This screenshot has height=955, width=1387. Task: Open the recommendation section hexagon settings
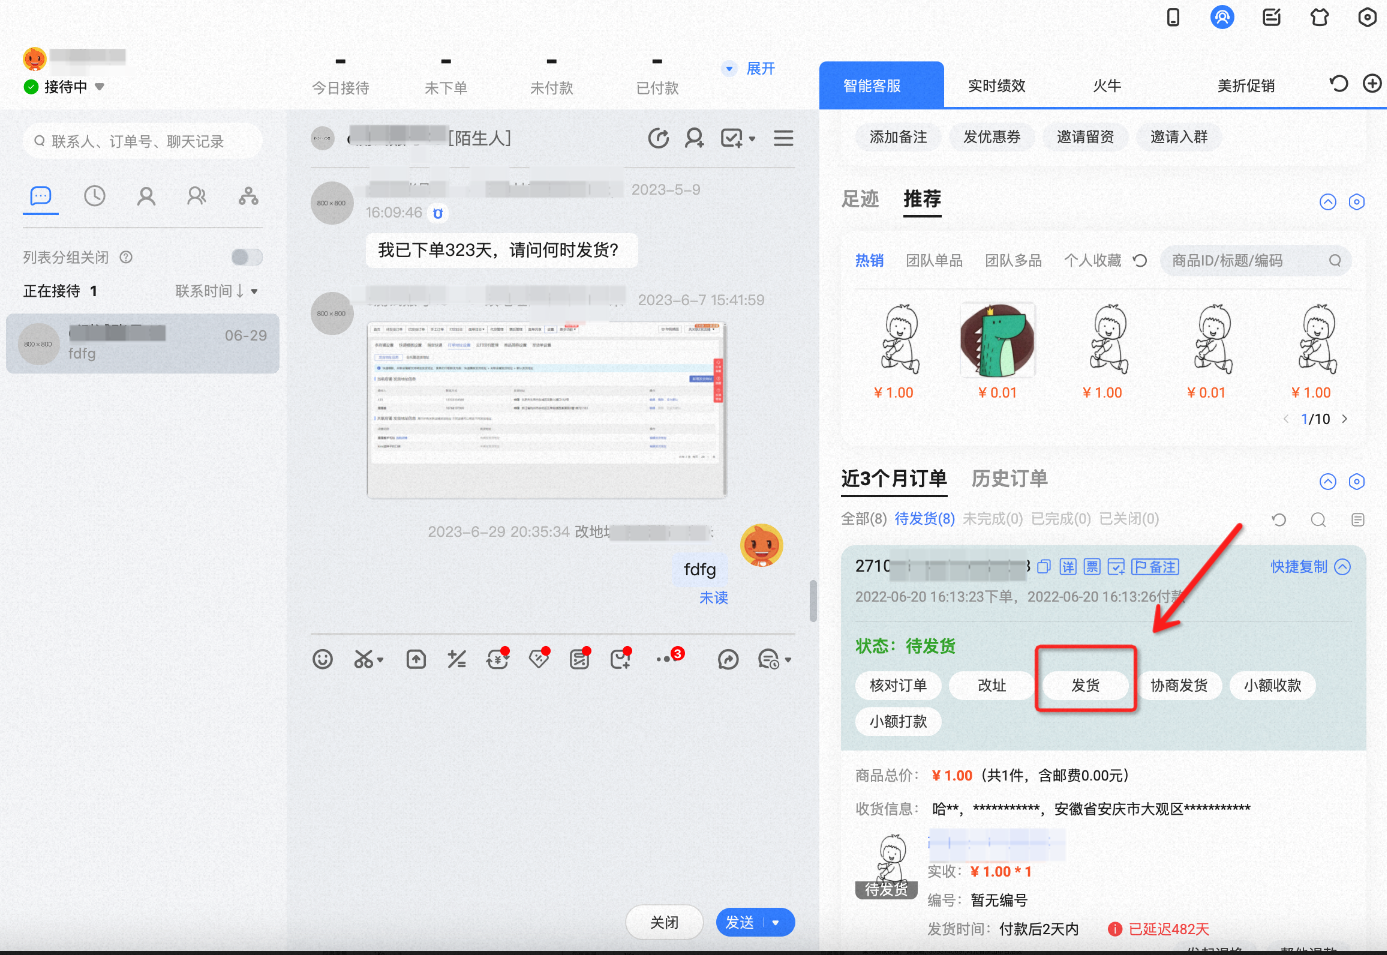tap(1357, 202)
